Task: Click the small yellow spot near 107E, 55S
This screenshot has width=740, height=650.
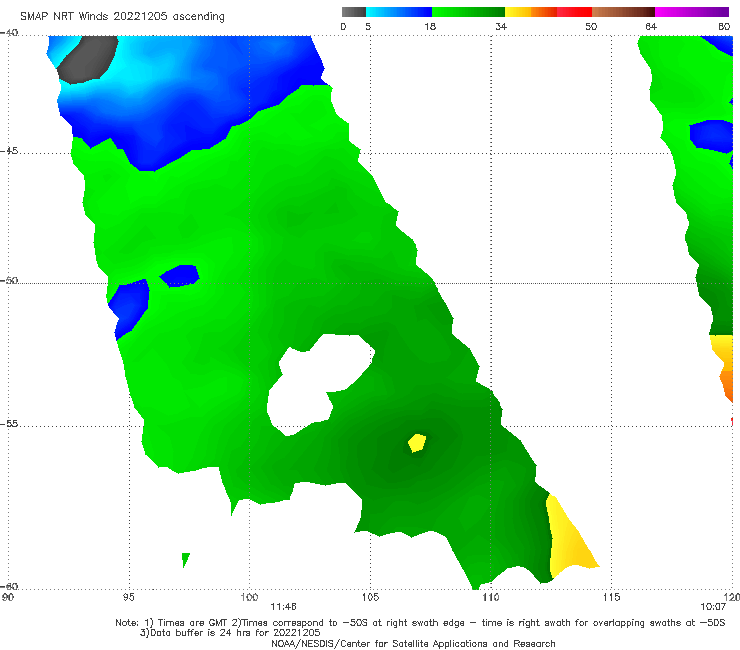Action: pyautogui.click(x=417, y=443)
